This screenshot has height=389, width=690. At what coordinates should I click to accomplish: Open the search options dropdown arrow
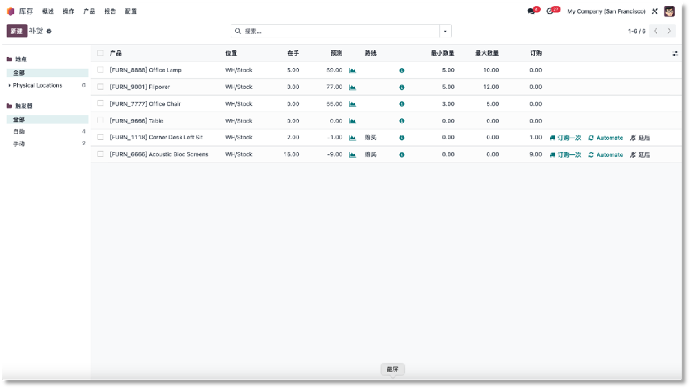445,31
